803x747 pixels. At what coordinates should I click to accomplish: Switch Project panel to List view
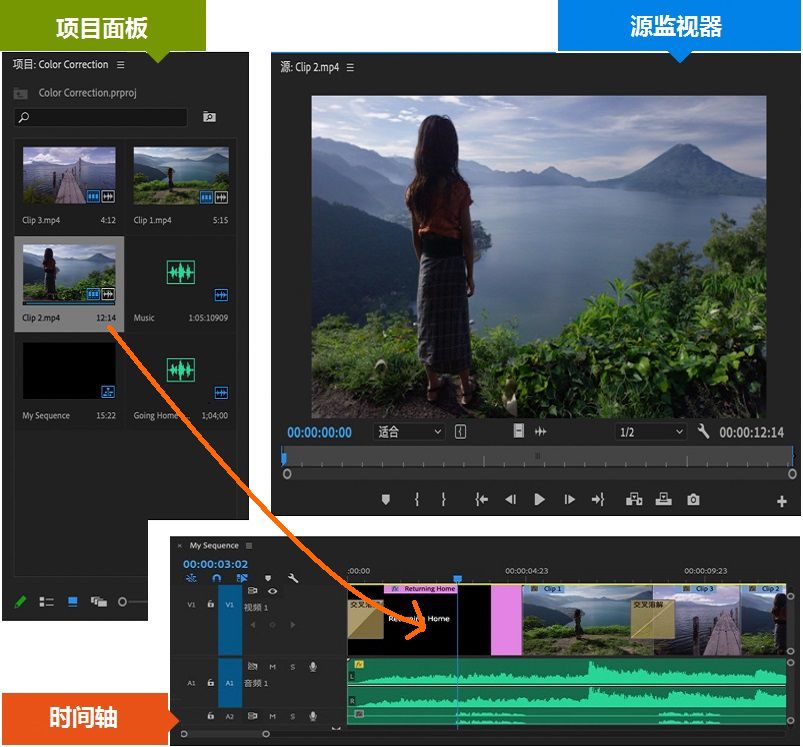click(47, 602)
